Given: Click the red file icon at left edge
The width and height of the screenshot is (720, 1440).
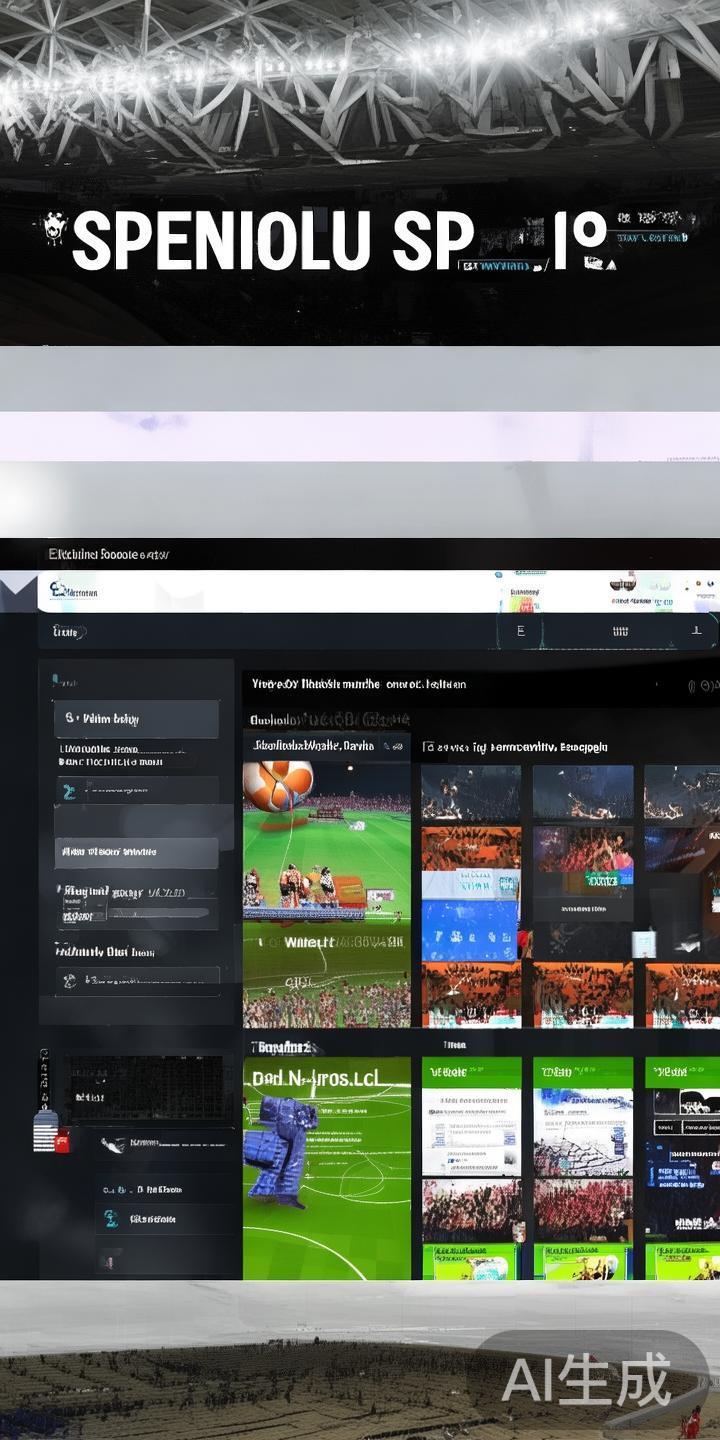Looking at the screenshot, I should click(x=62, y=1141).
